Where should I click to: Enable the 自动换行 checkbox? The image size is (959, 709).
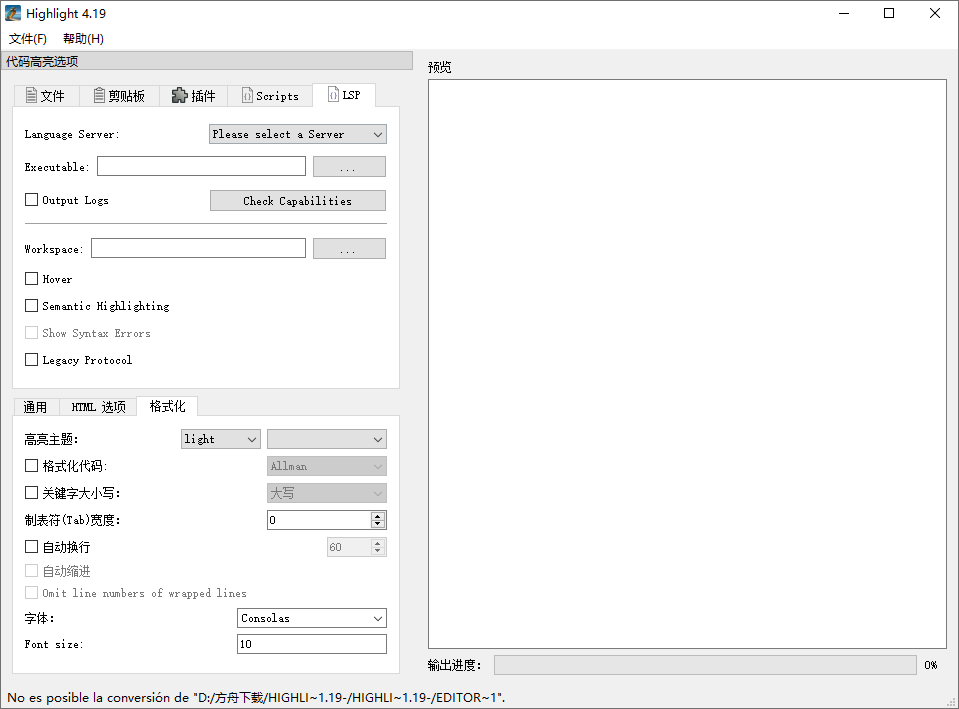point(31,546)
